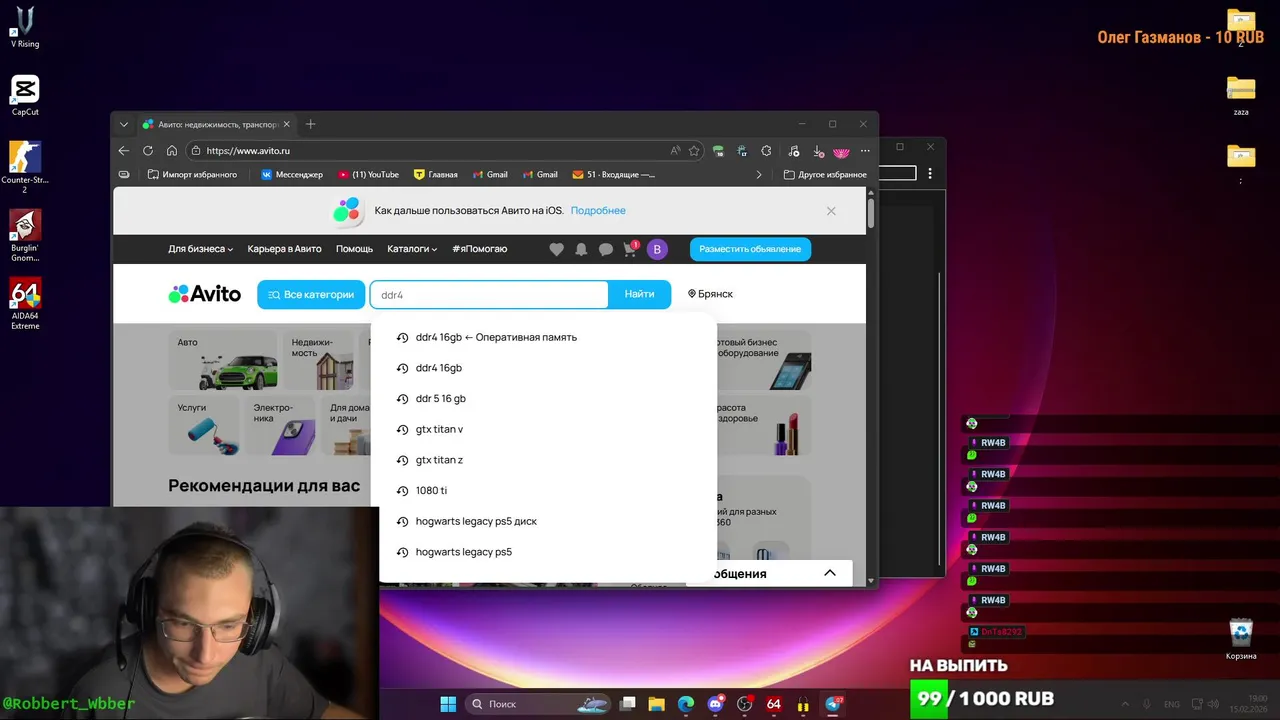Show more bookmarks via the chevron

click(x=758, y=174)
